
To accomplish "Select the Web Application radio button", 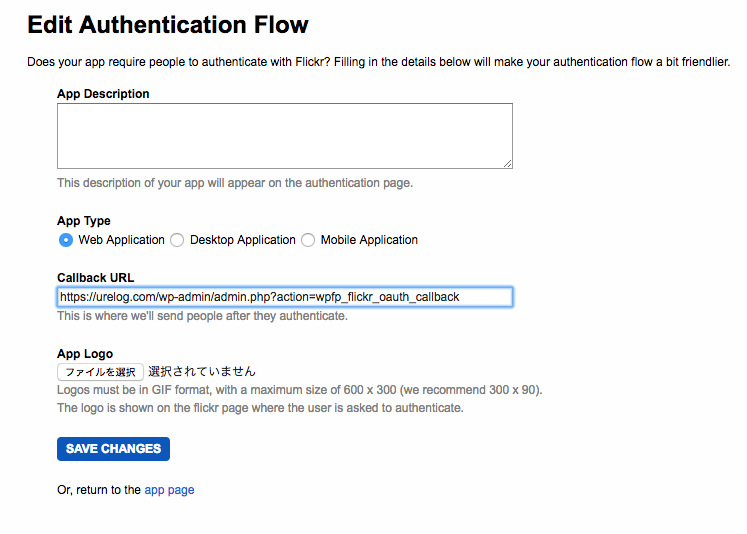I will pos(66,240).
